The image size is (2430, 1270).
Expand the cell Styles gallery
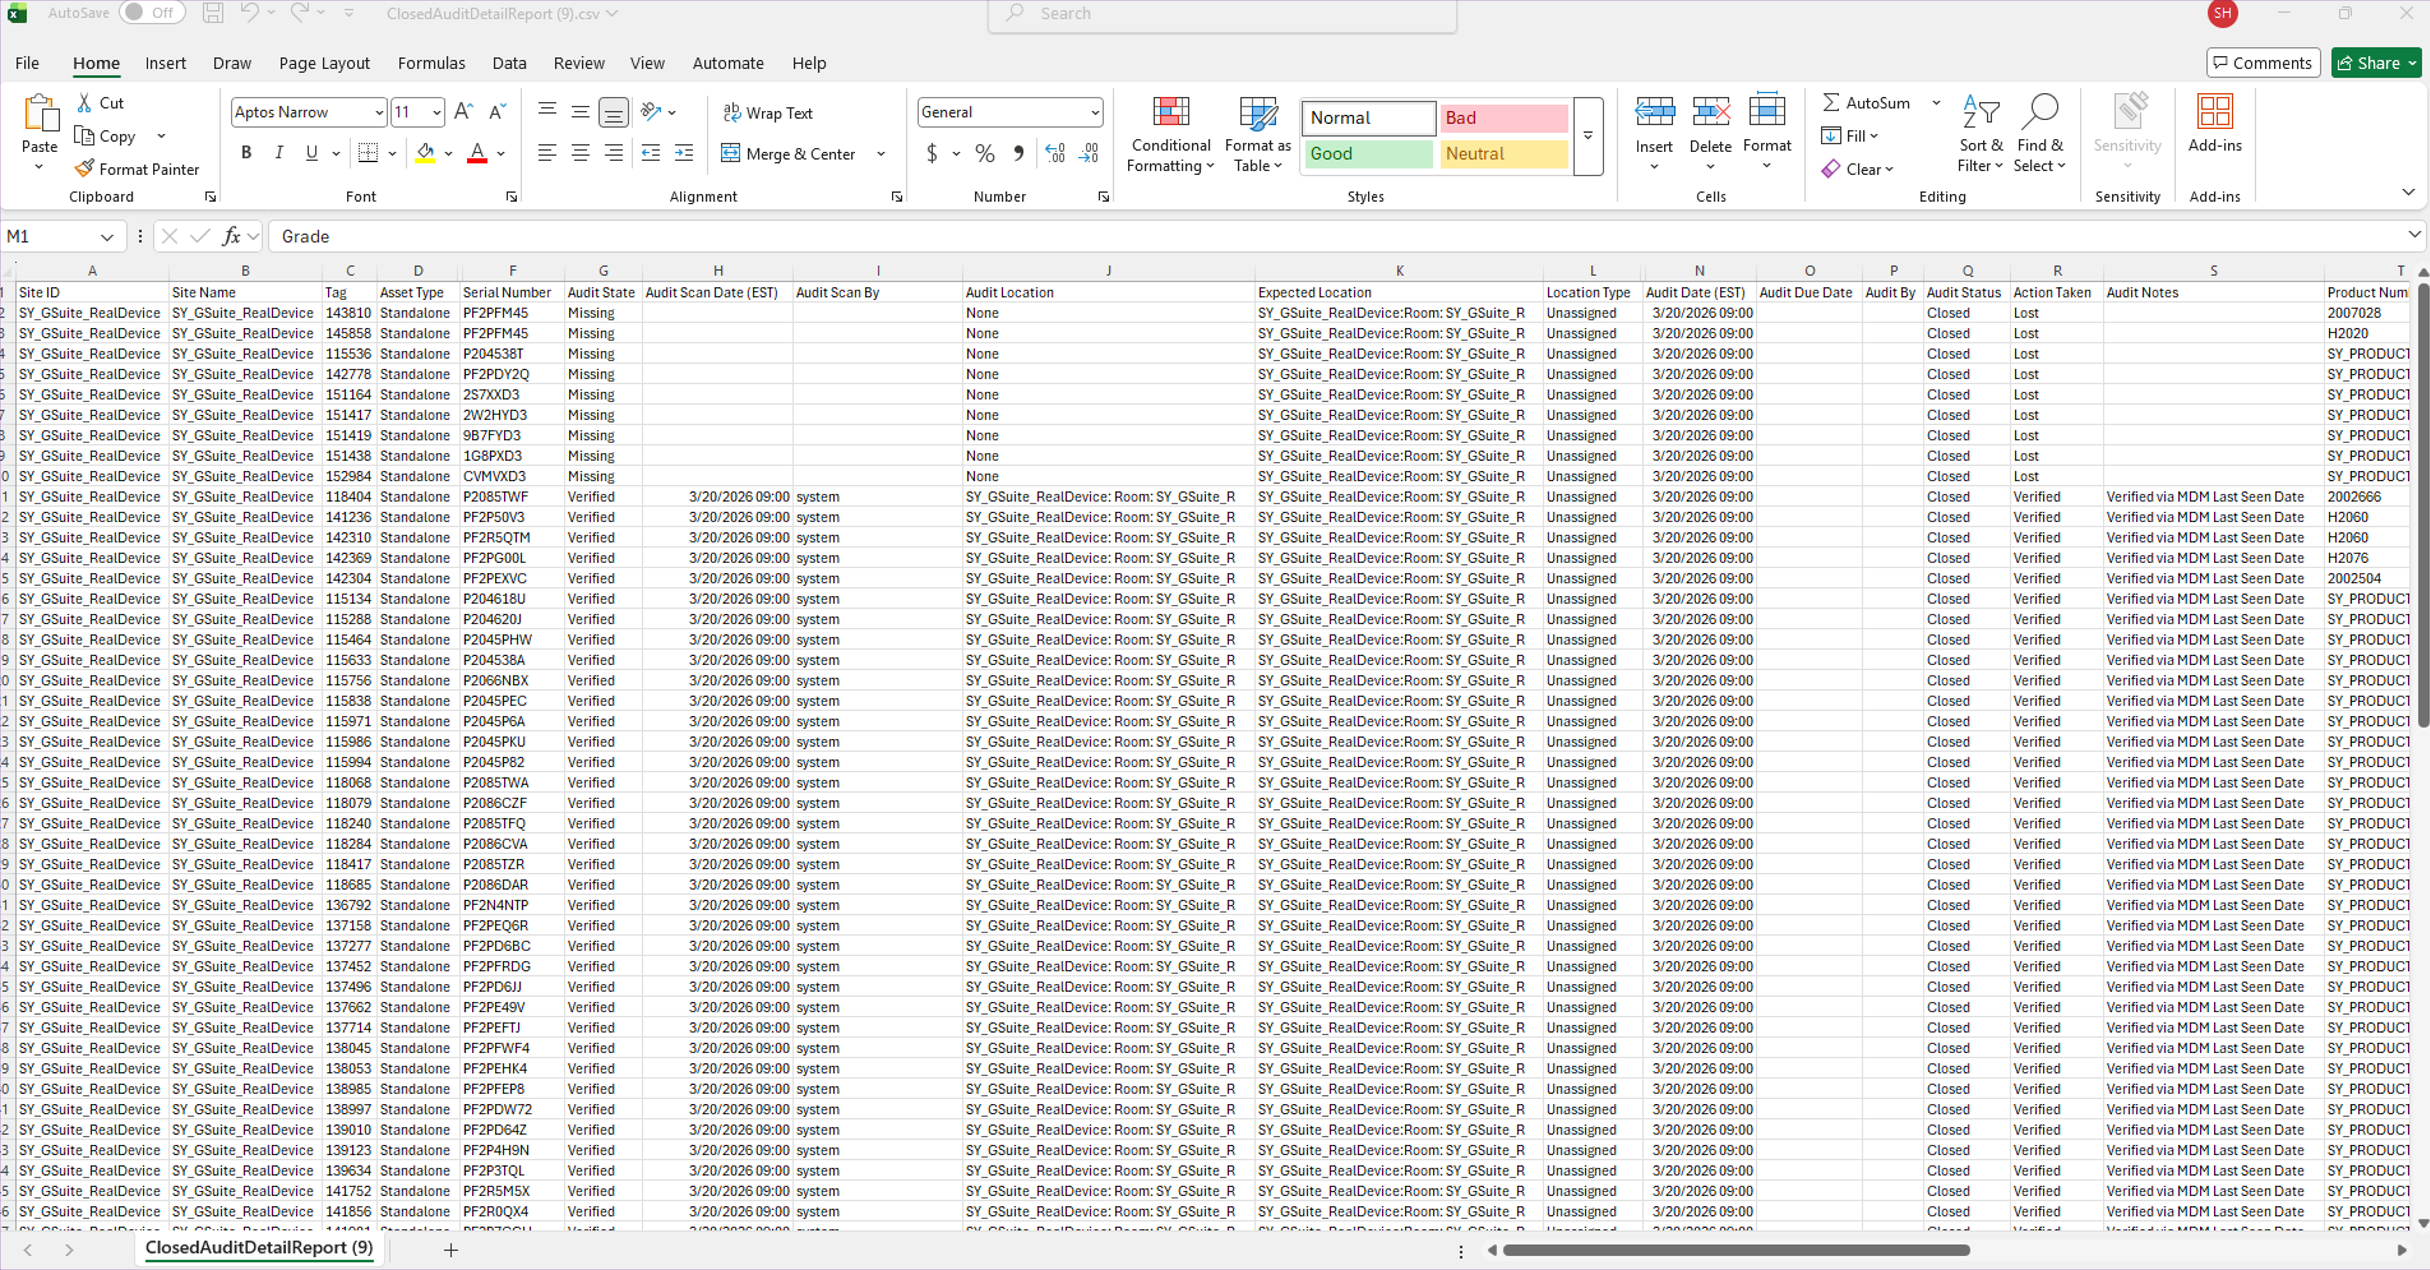pos(1588,136)
